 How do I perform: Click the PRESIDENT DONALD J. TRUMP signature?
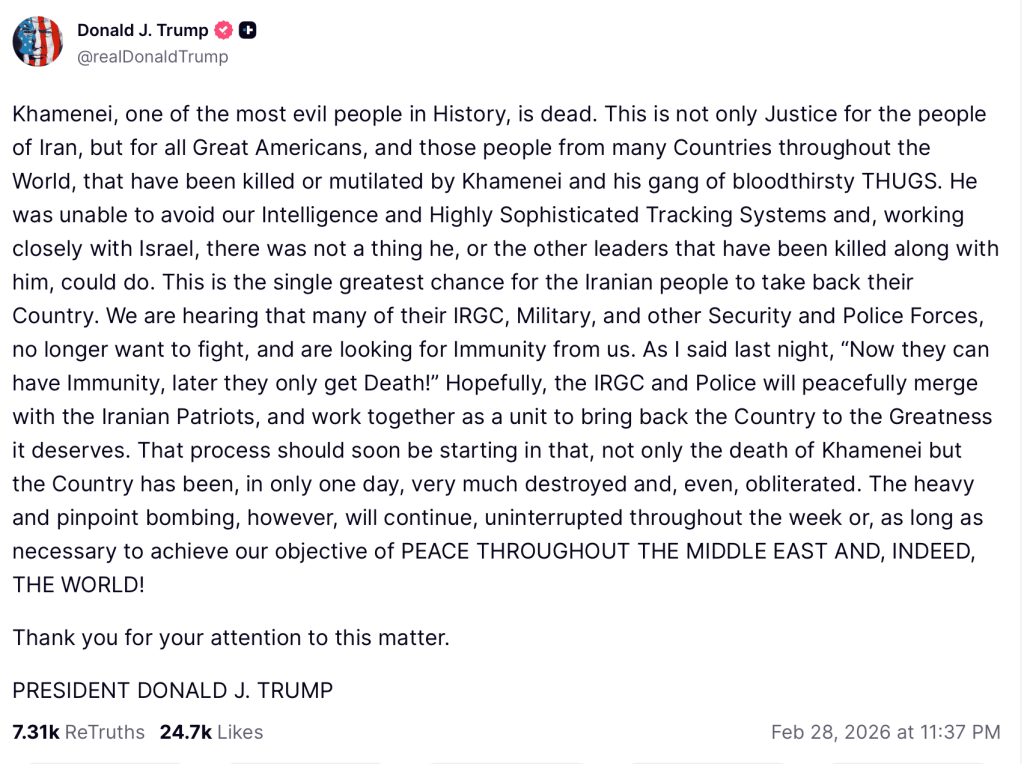173,690
